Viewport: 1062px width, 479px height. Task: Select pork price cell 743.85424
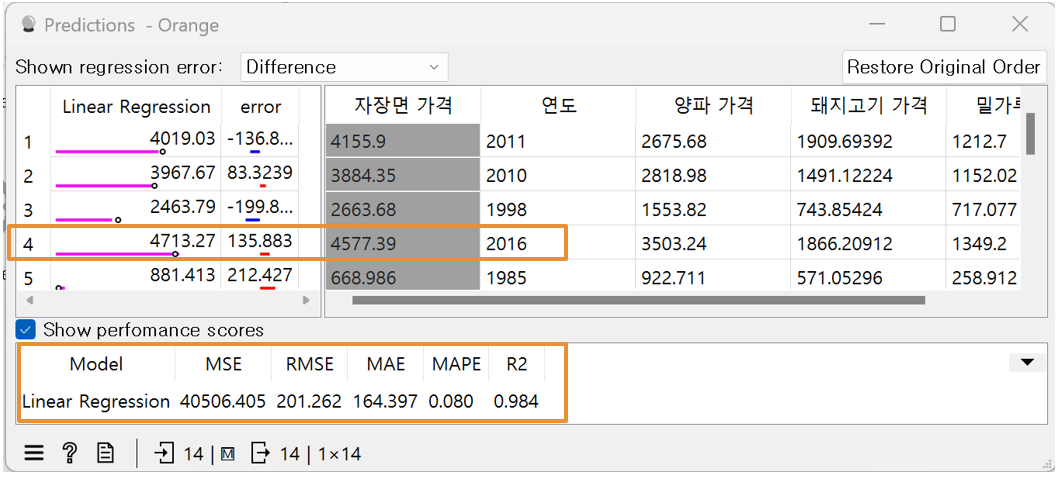point(868,209)
